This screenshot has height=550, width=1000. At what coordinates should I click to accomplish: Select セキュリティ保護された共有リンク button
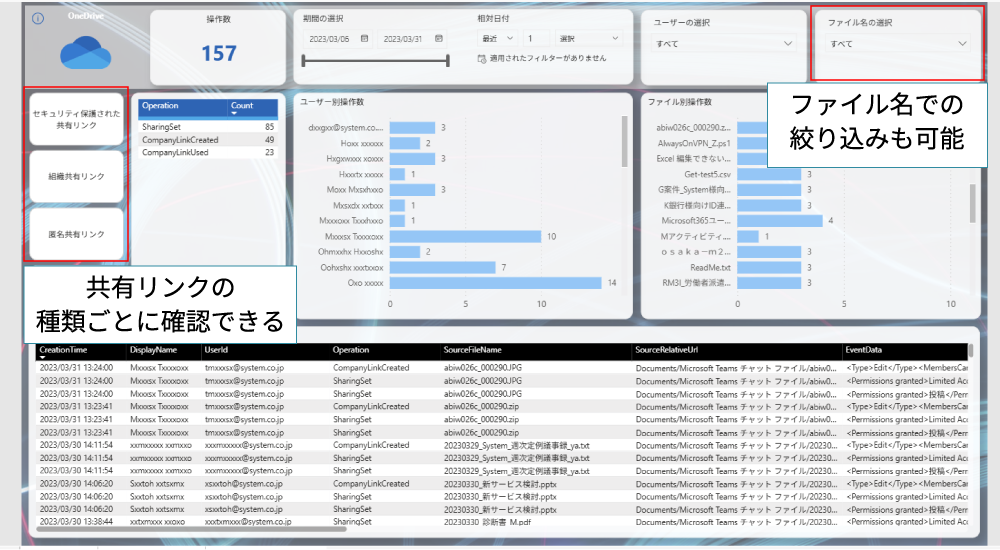coord(77,119)
